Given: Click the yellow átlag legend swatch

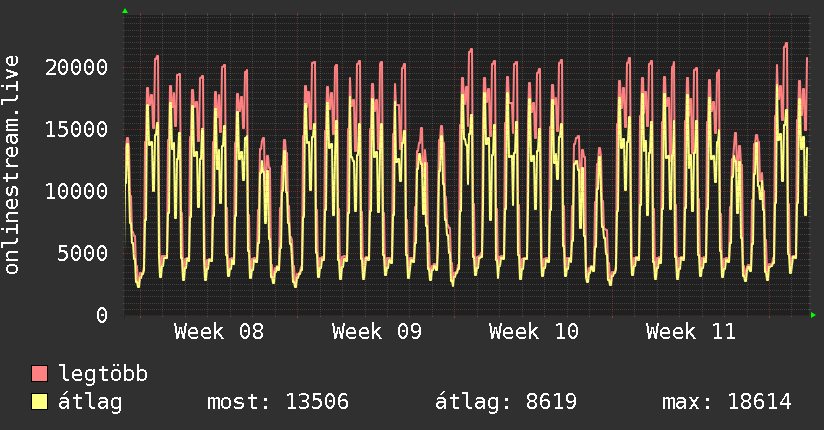Looking at the screenshot, I should tap(40, 403).
